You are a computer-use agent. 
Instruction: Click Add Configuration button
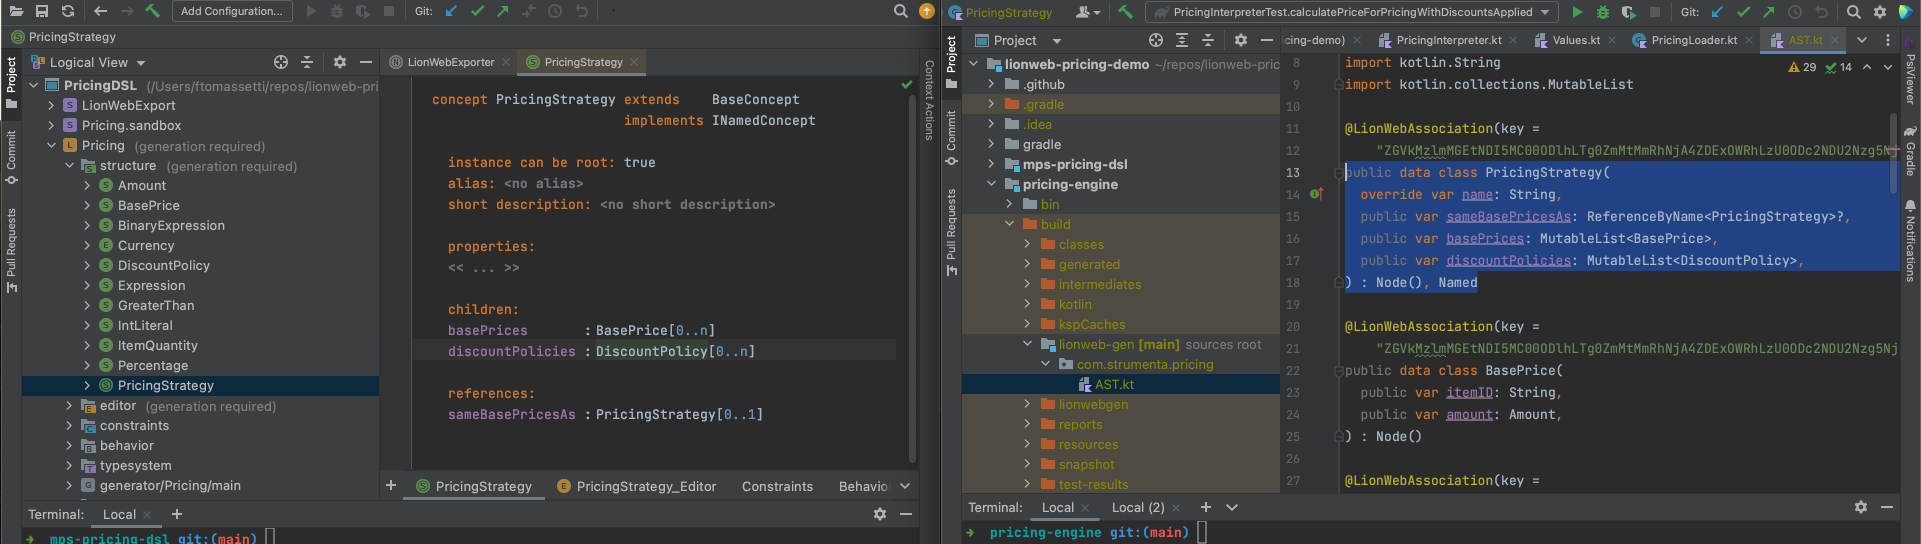pos(232,11)
